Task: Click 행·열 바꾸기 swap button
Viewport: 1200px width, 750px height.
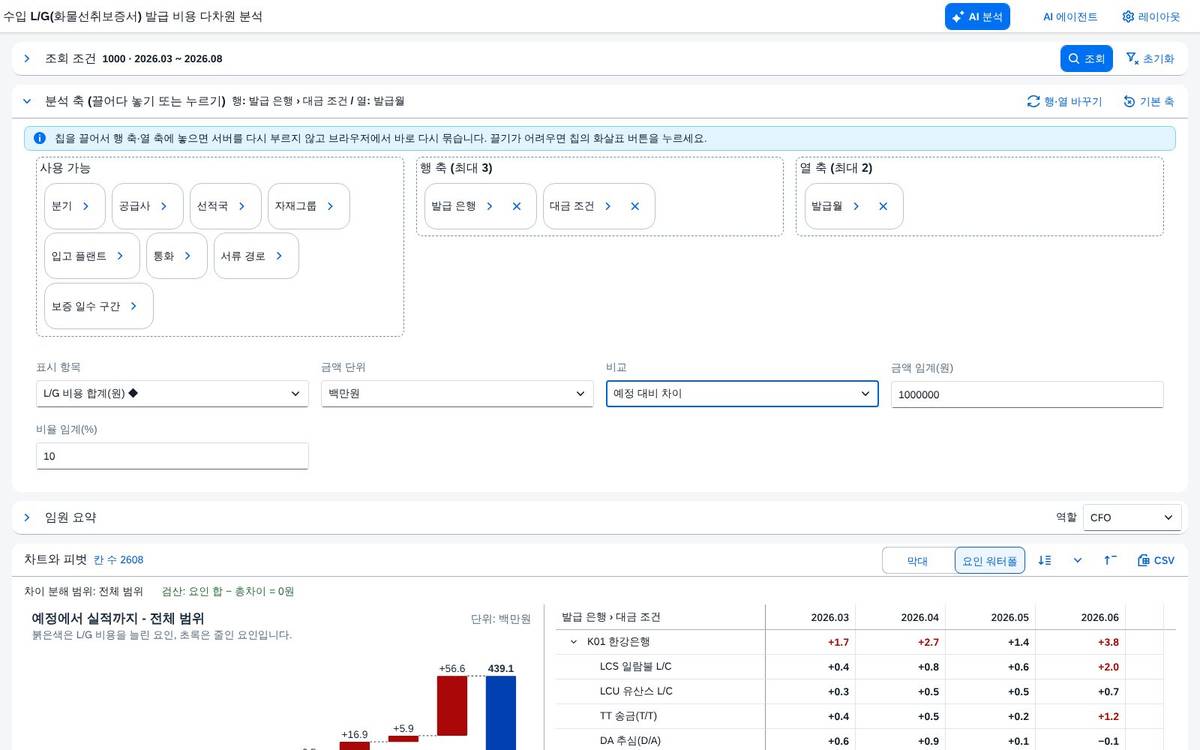Action: (1064, 101)
